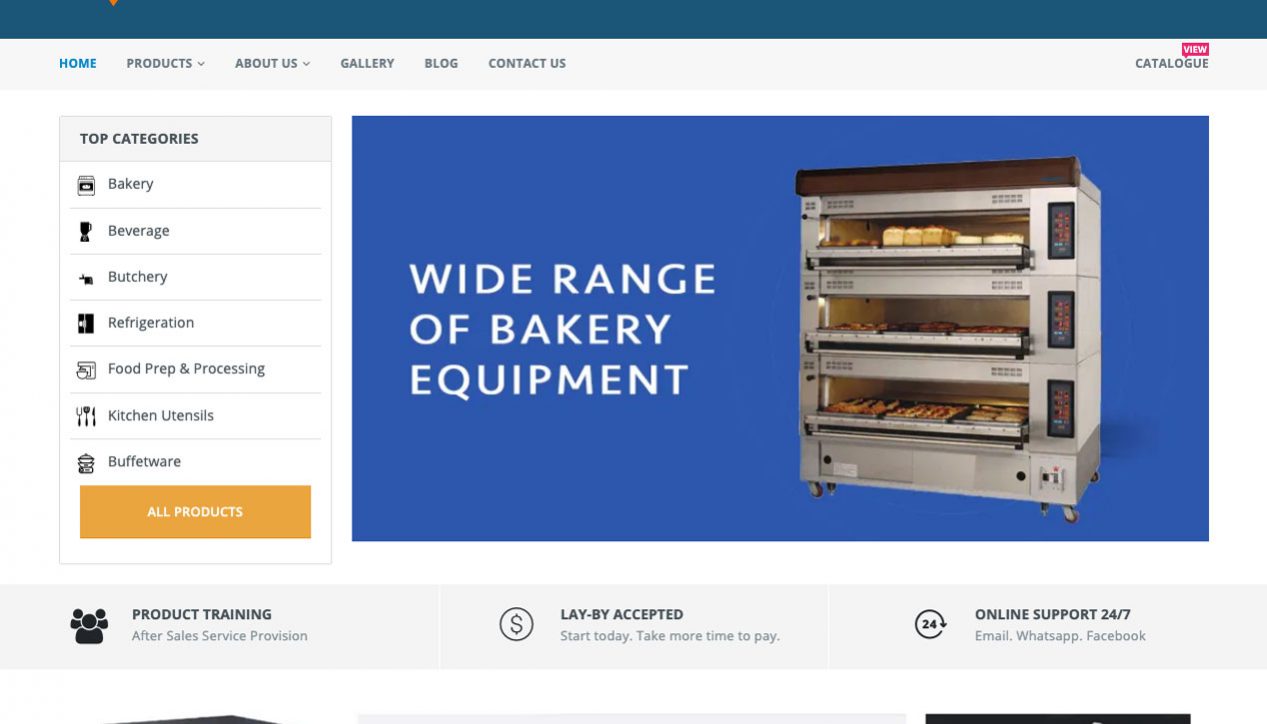Click the Kitchen Utensils cutlery icon
The height and width of the screenshot is (724, 1267).
coord(86,416)
